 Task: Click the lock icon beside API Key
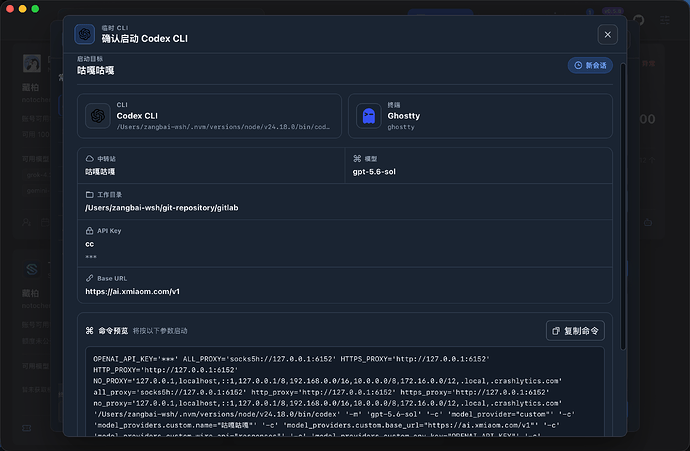click(89, 231)
